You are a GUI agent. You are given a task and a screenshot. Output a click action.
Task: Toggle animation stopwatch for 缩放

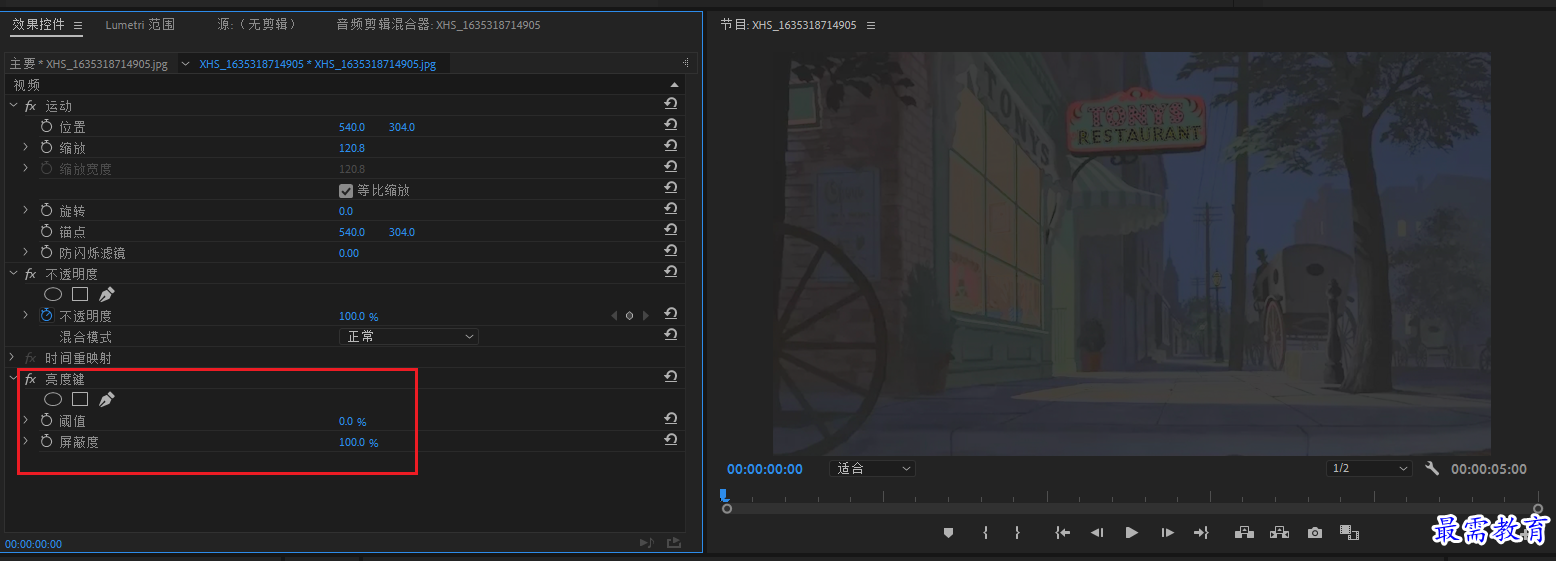coord(46,147)
